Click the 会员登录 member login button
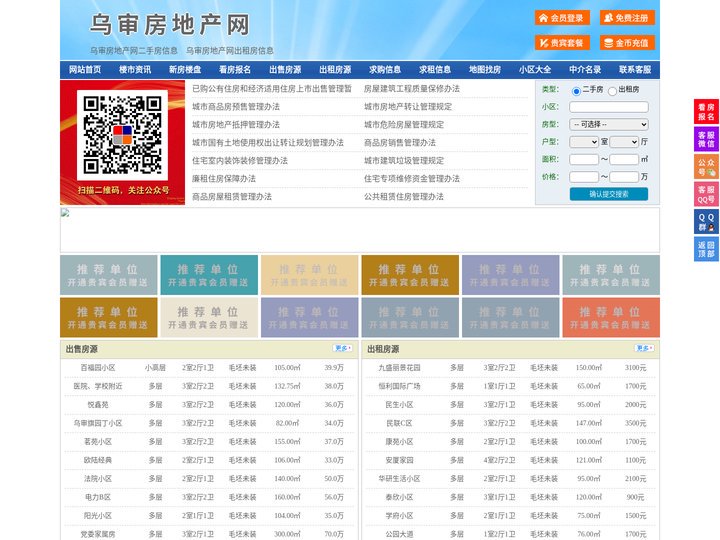720x540 pixels. tap(562, 18)
